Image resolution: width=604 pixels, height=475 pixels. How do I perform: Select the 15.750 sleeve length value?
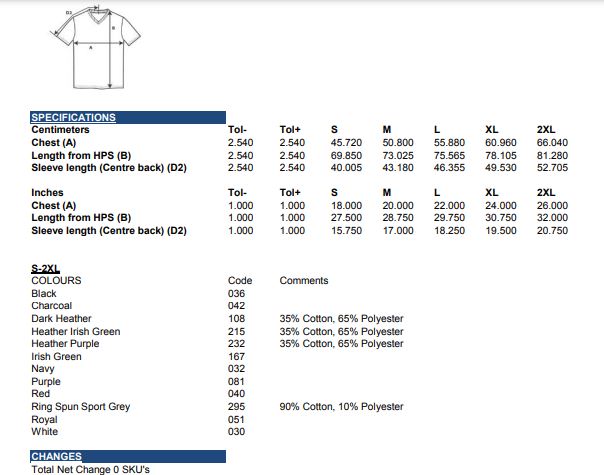click(x=345, y=231)
